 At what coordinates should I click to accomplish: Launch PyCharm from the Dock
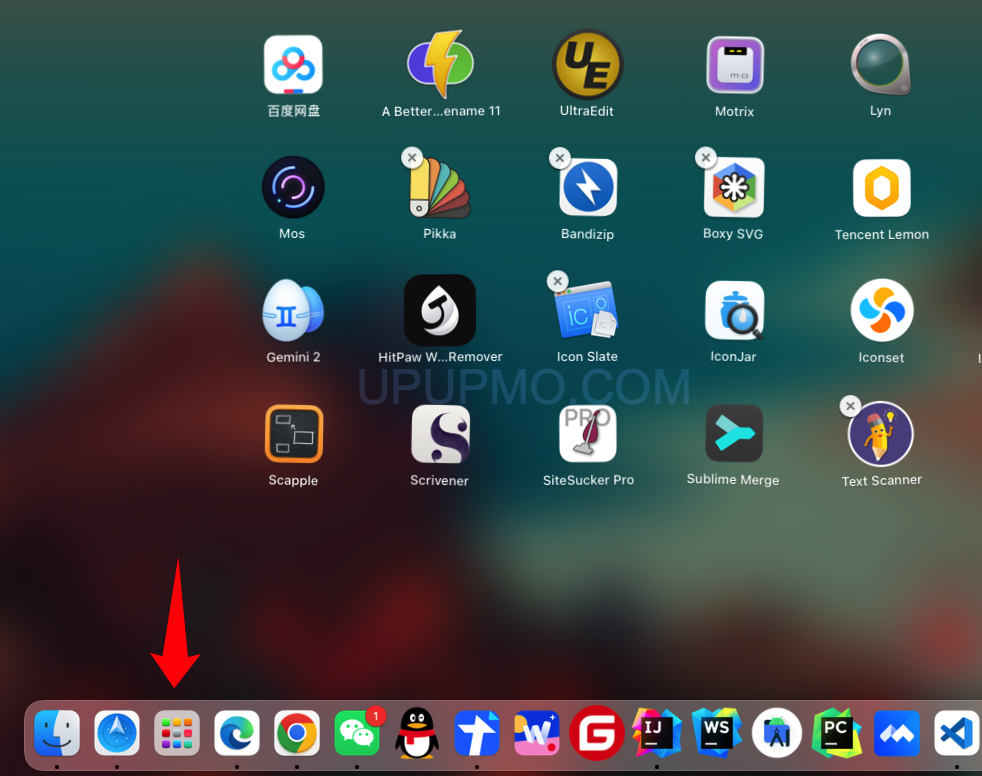(837, 733)
